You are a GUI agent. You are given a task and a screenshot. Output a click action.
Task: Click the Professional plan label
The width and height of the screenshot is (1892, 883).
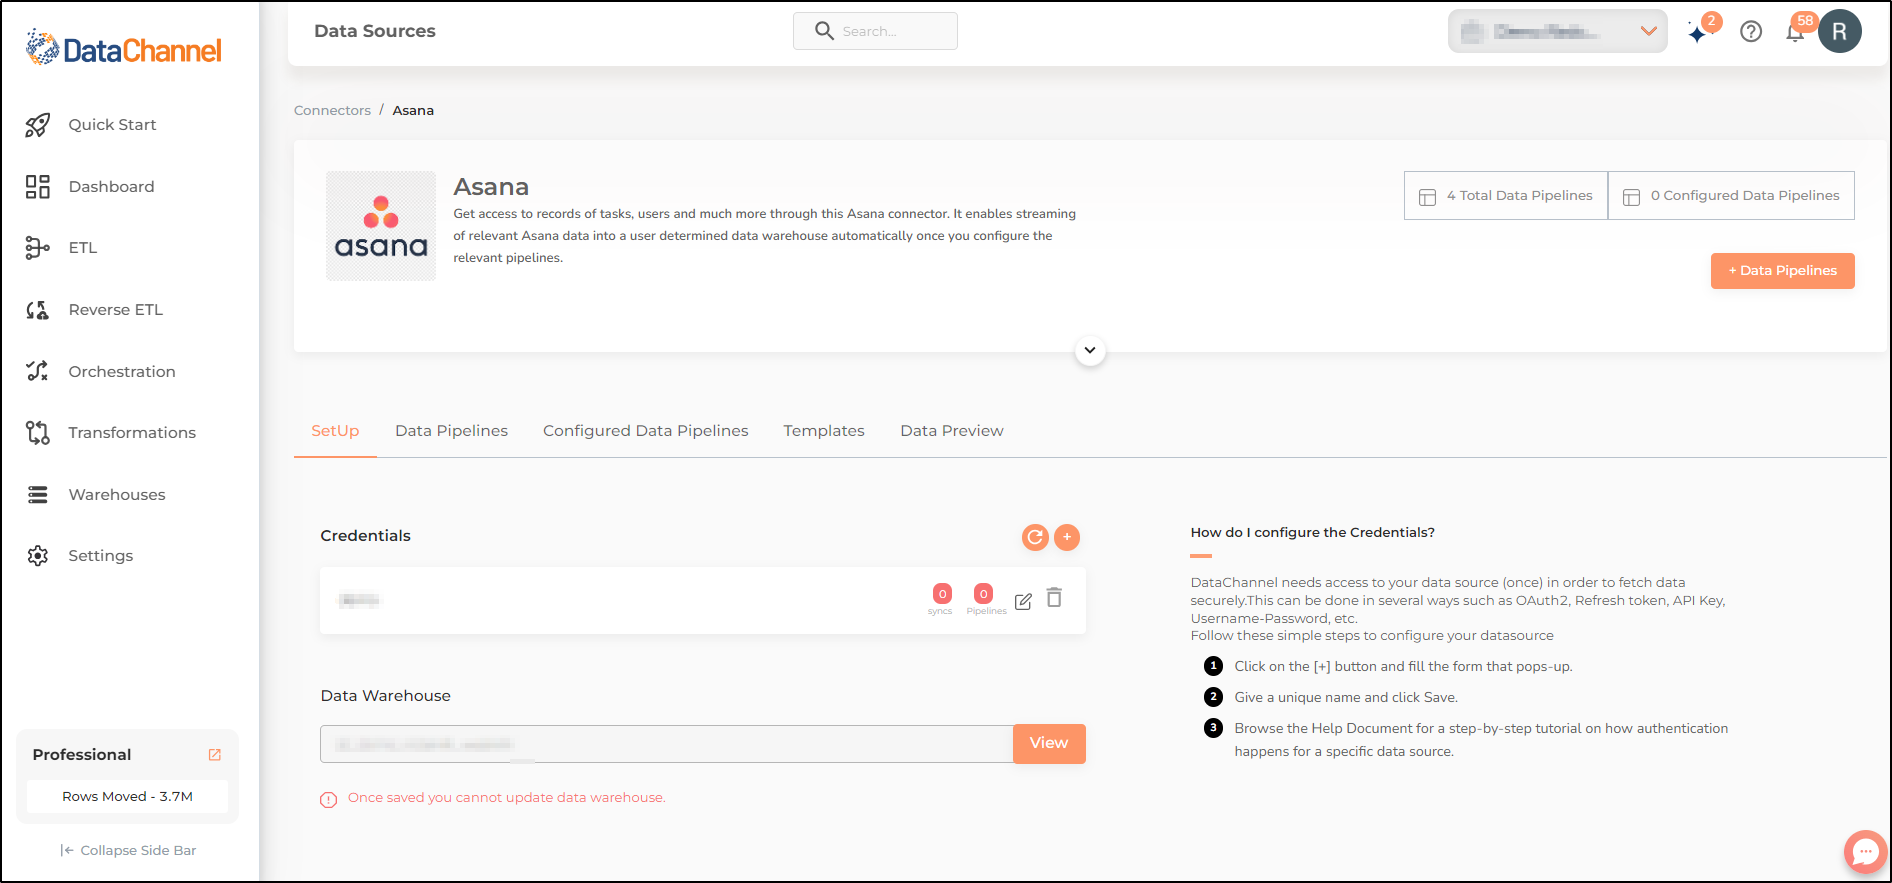coord(82,755)
